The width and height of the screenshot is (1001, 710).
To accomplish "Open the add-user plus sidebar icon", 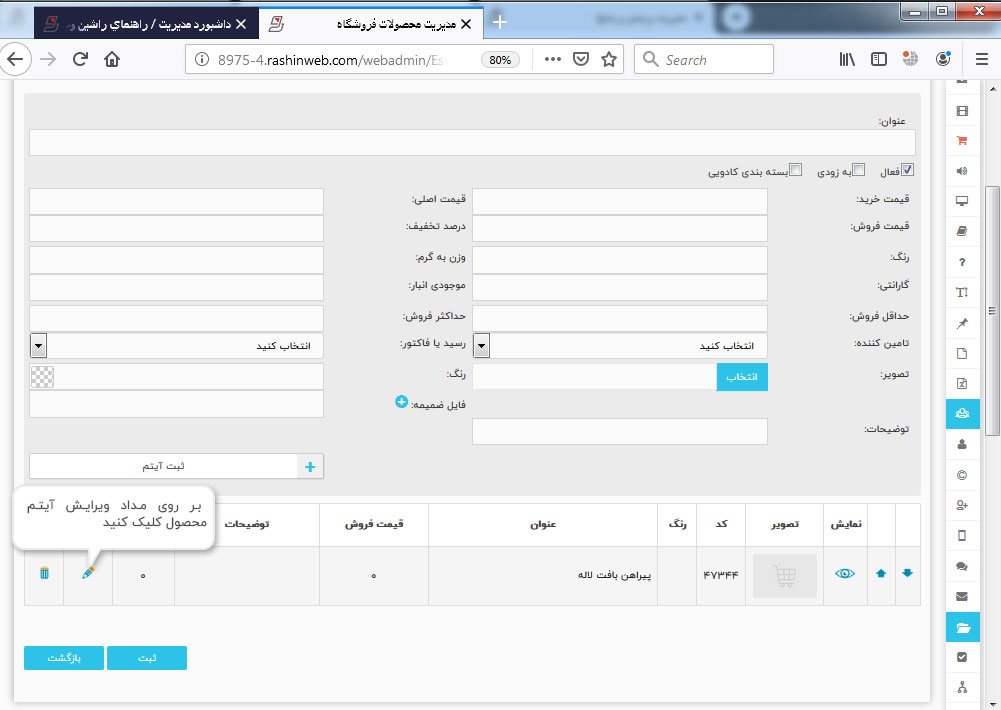I will (962, 504).
